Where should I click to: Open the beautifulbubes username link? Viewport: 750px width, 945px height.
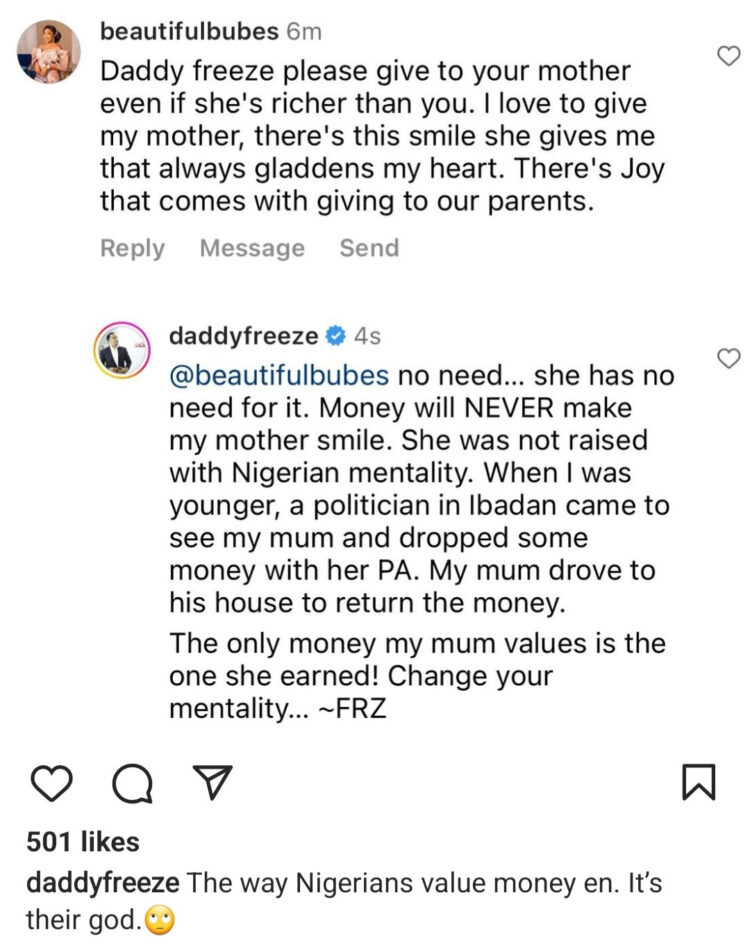click(189, 31)
